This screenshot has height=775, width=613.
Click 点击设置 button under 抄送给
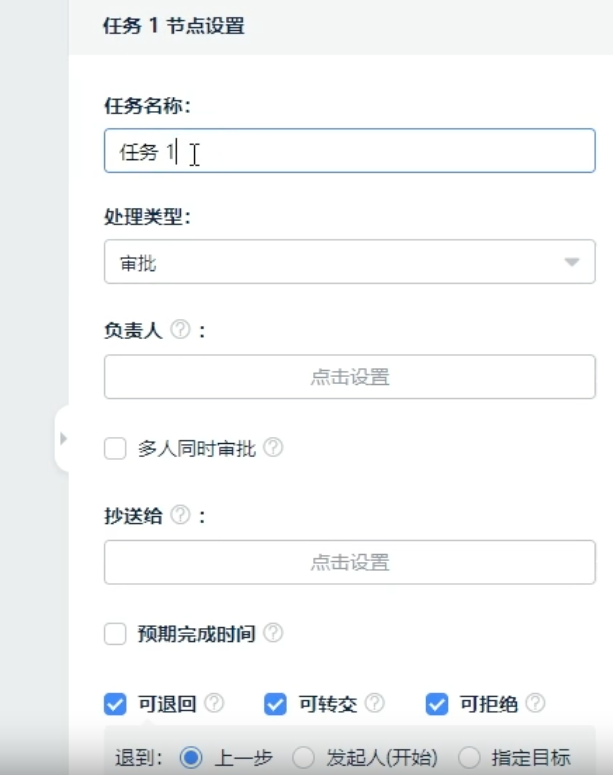tap(349, 562)
